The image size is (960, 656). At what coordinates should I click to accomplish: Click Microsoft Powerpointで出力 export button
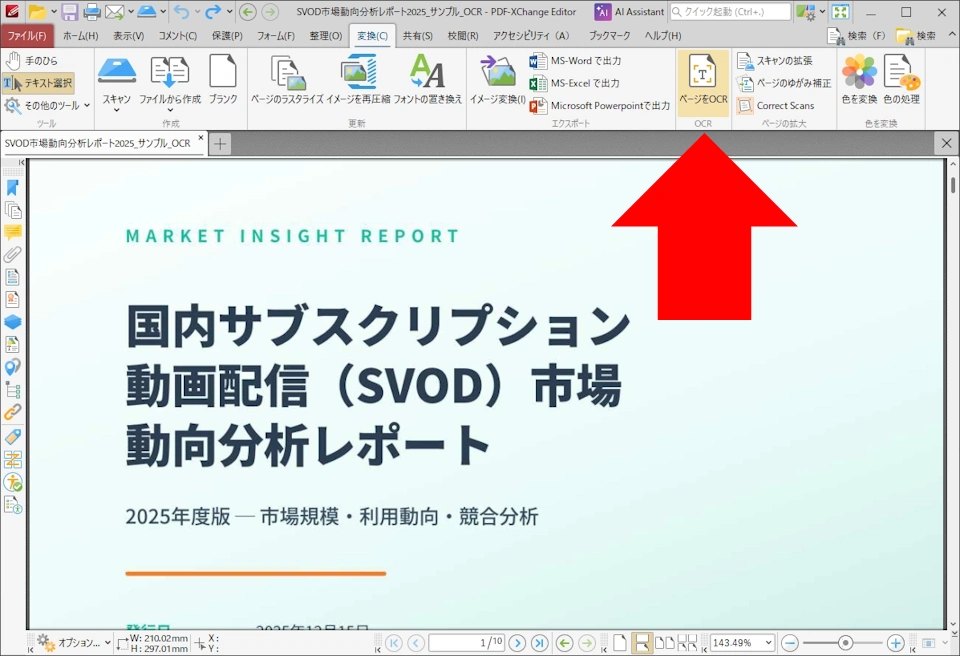[601, 105]
